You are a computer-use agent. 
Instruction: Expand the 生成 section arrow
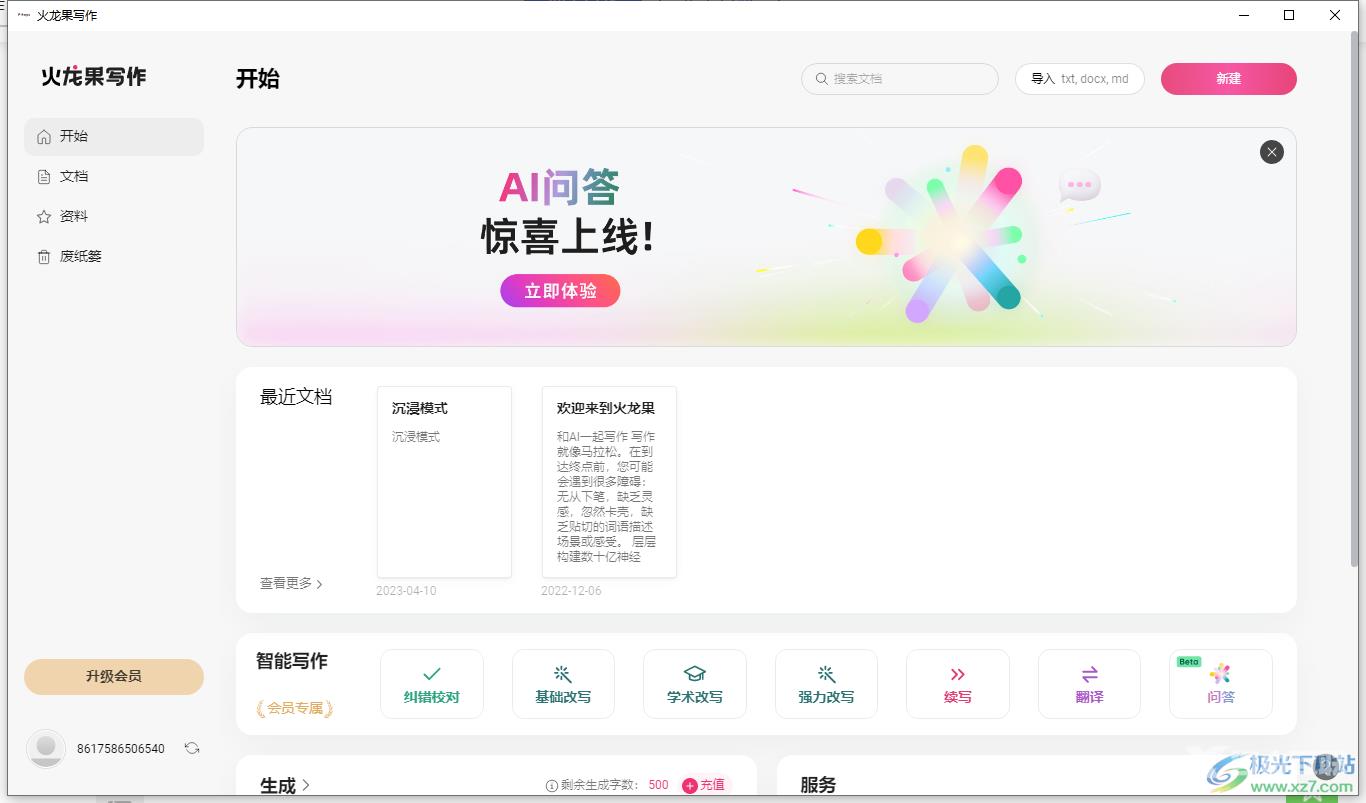point(306,786)
